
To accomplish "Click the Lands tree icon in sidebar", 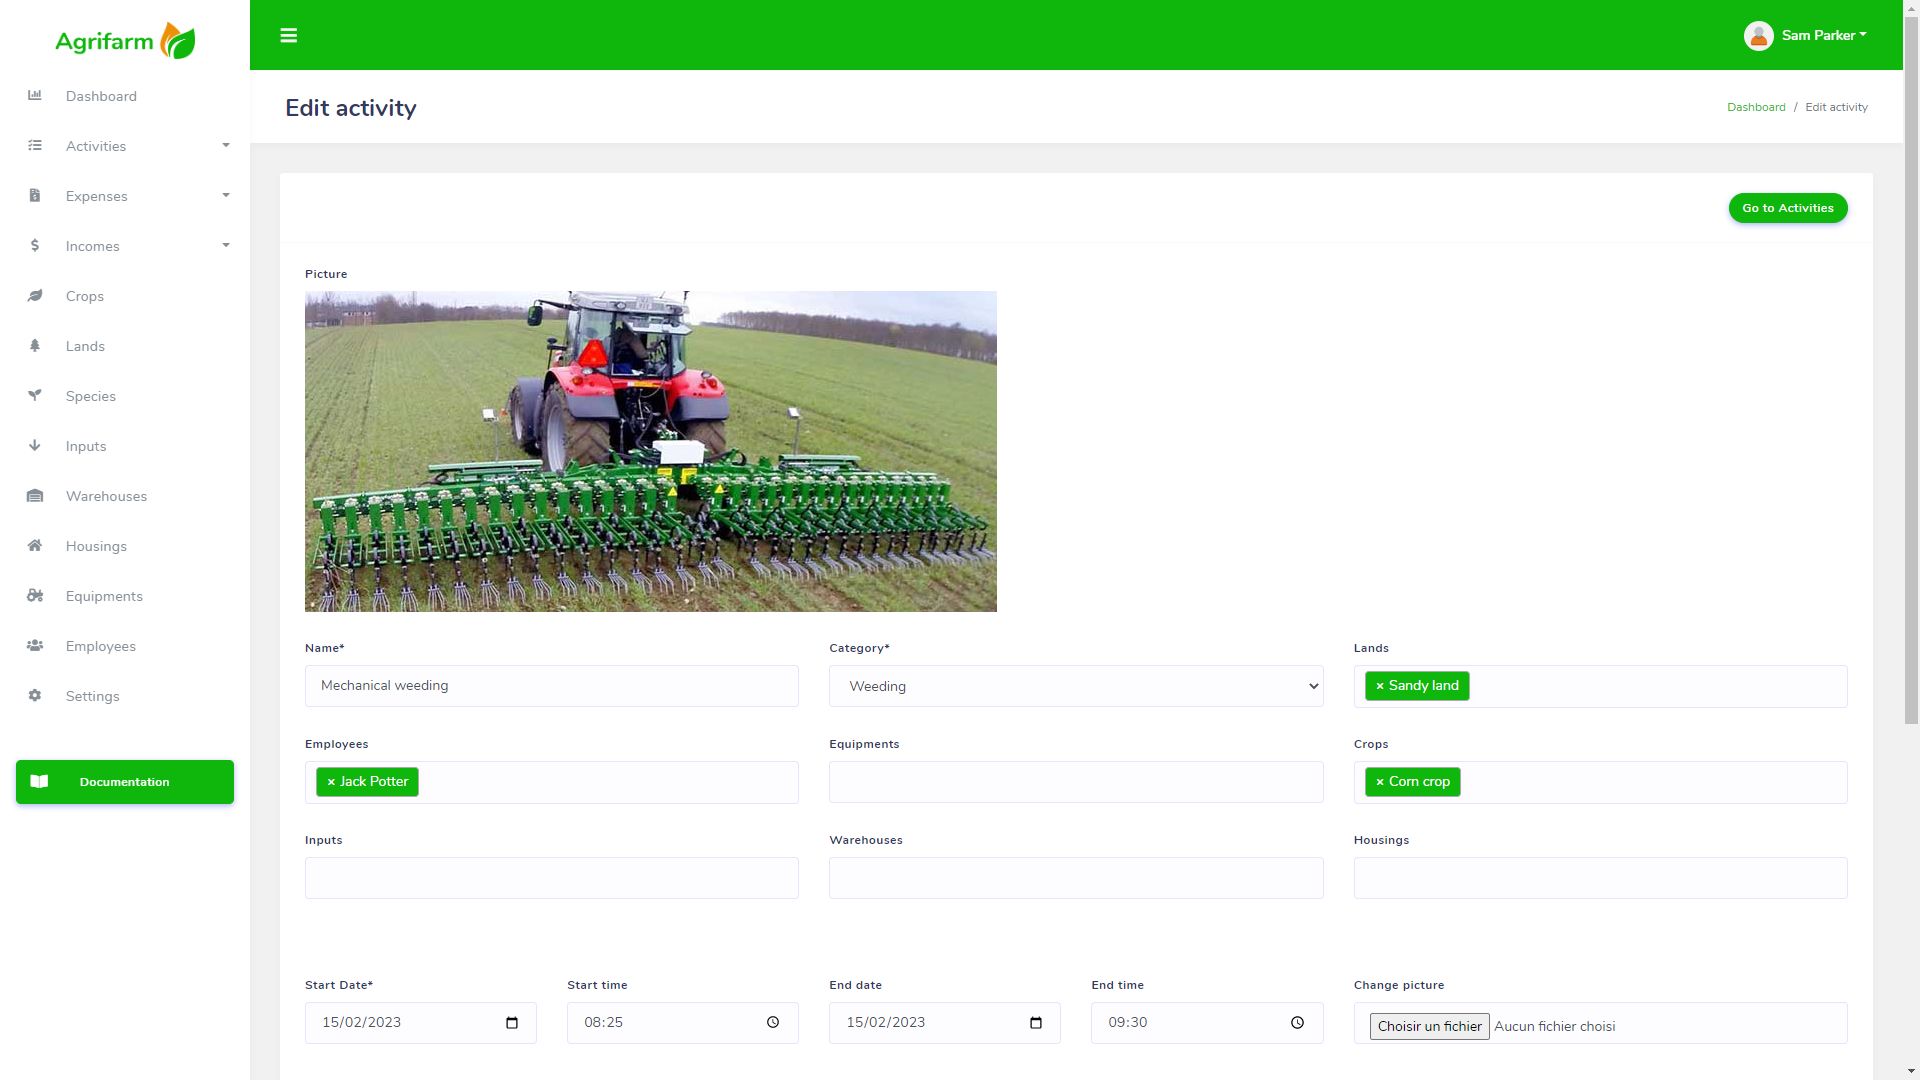I will coord(35,346).
